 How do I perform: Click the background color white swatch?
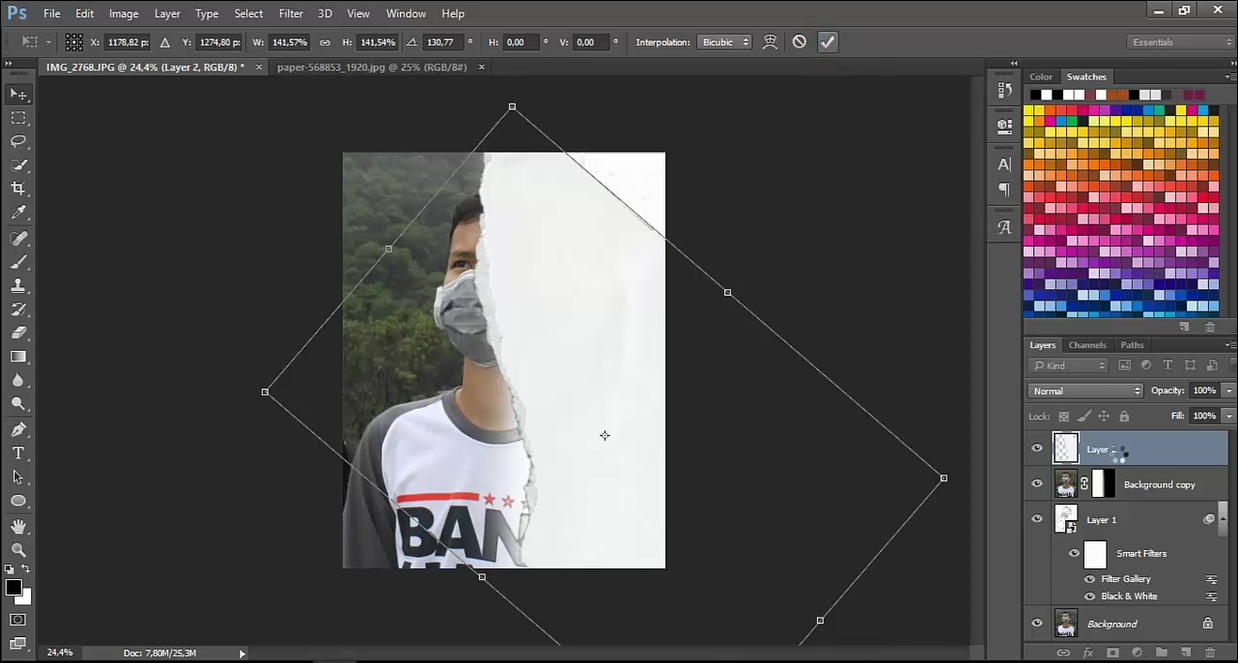tap(26, 598)
